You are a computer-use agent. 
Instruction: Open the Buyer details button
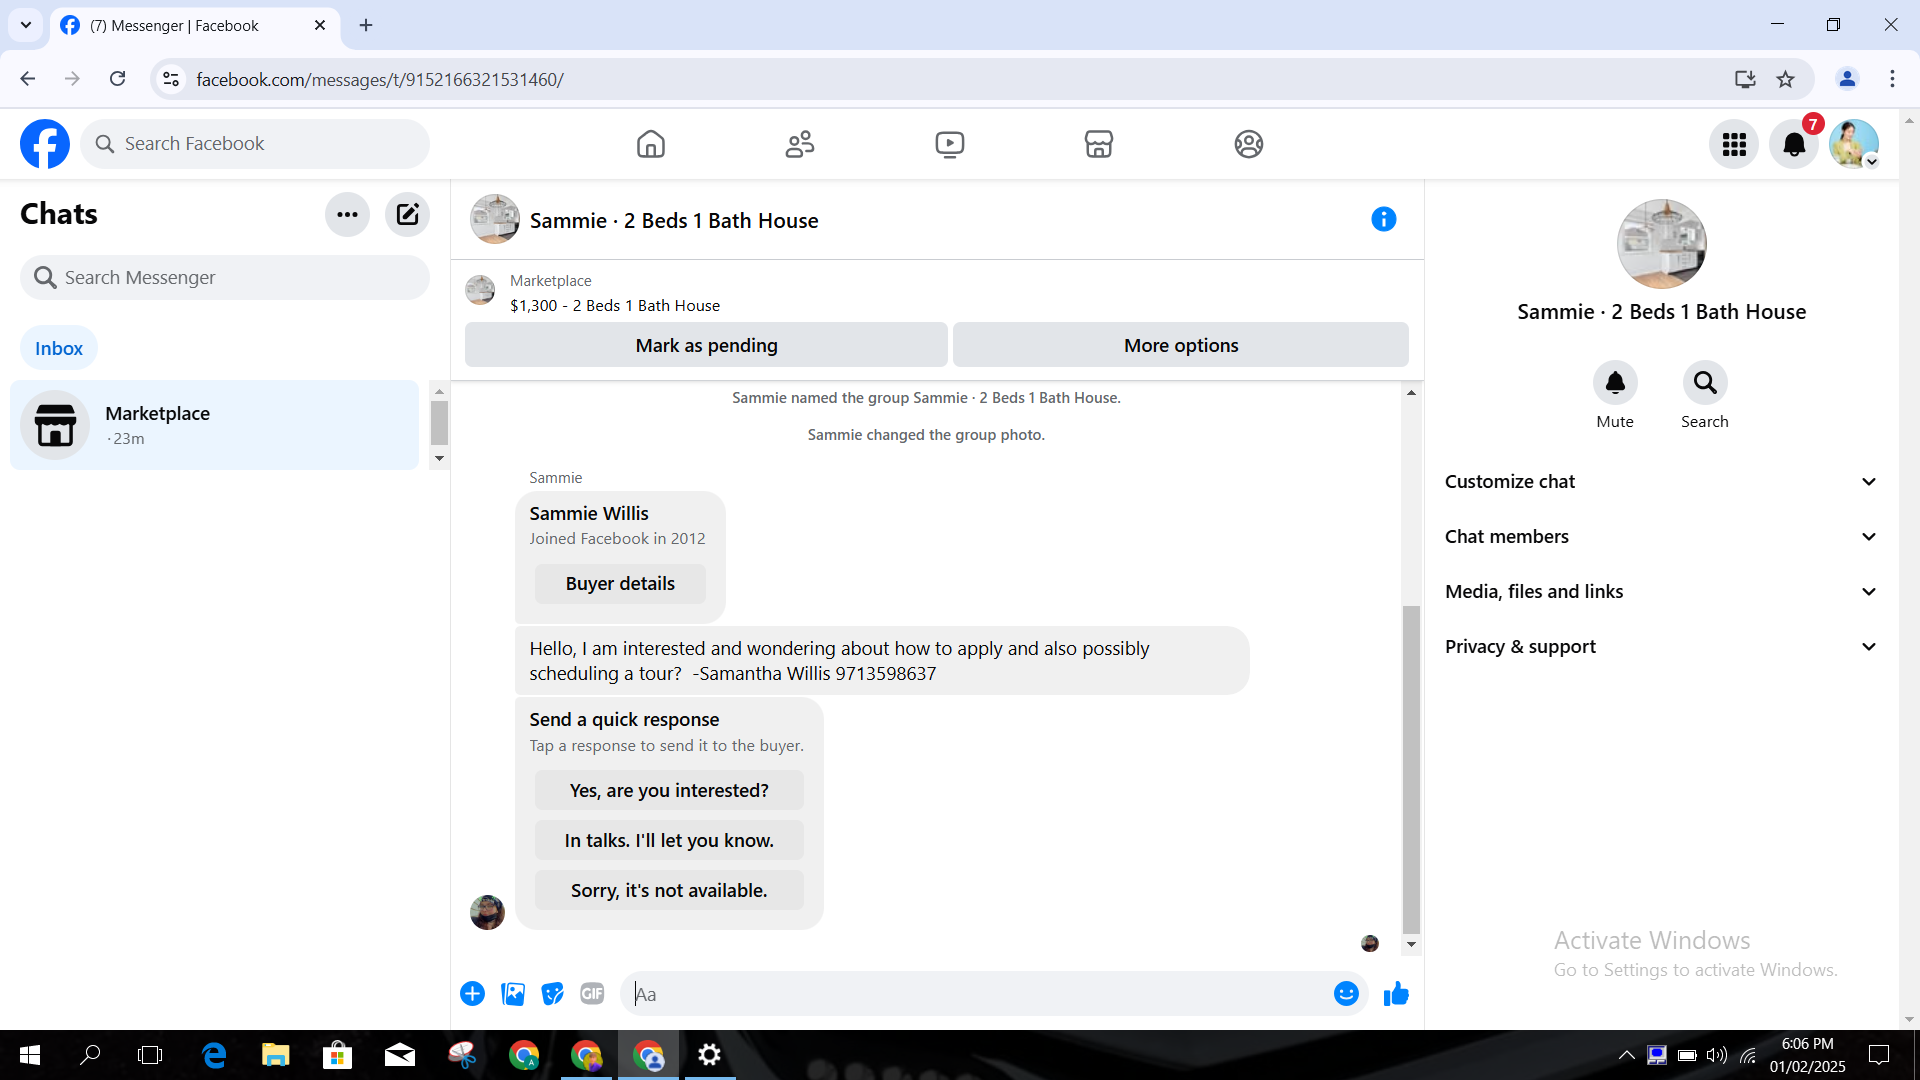[x=620, y=584]
